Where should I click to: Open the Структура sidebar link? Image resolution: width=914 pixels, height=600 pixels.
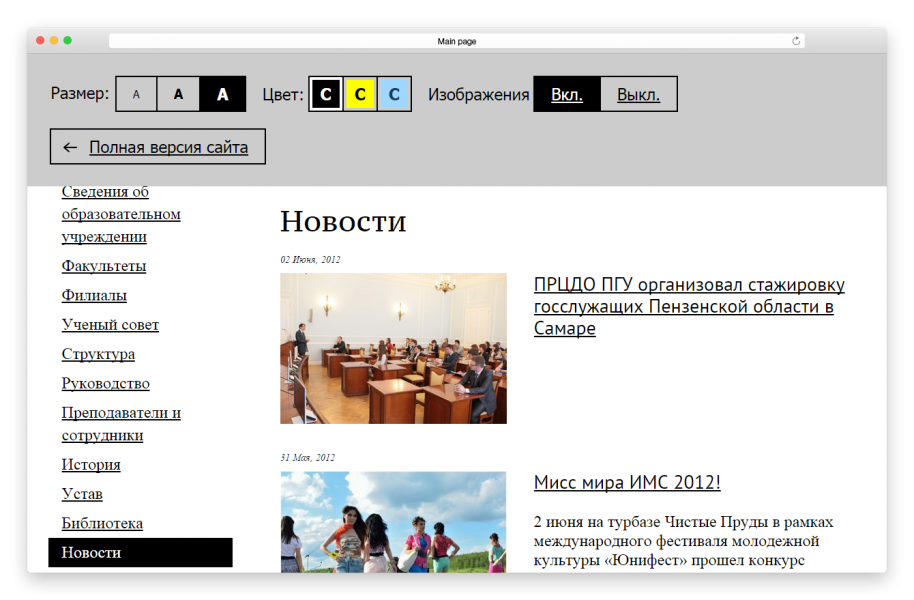98,354
